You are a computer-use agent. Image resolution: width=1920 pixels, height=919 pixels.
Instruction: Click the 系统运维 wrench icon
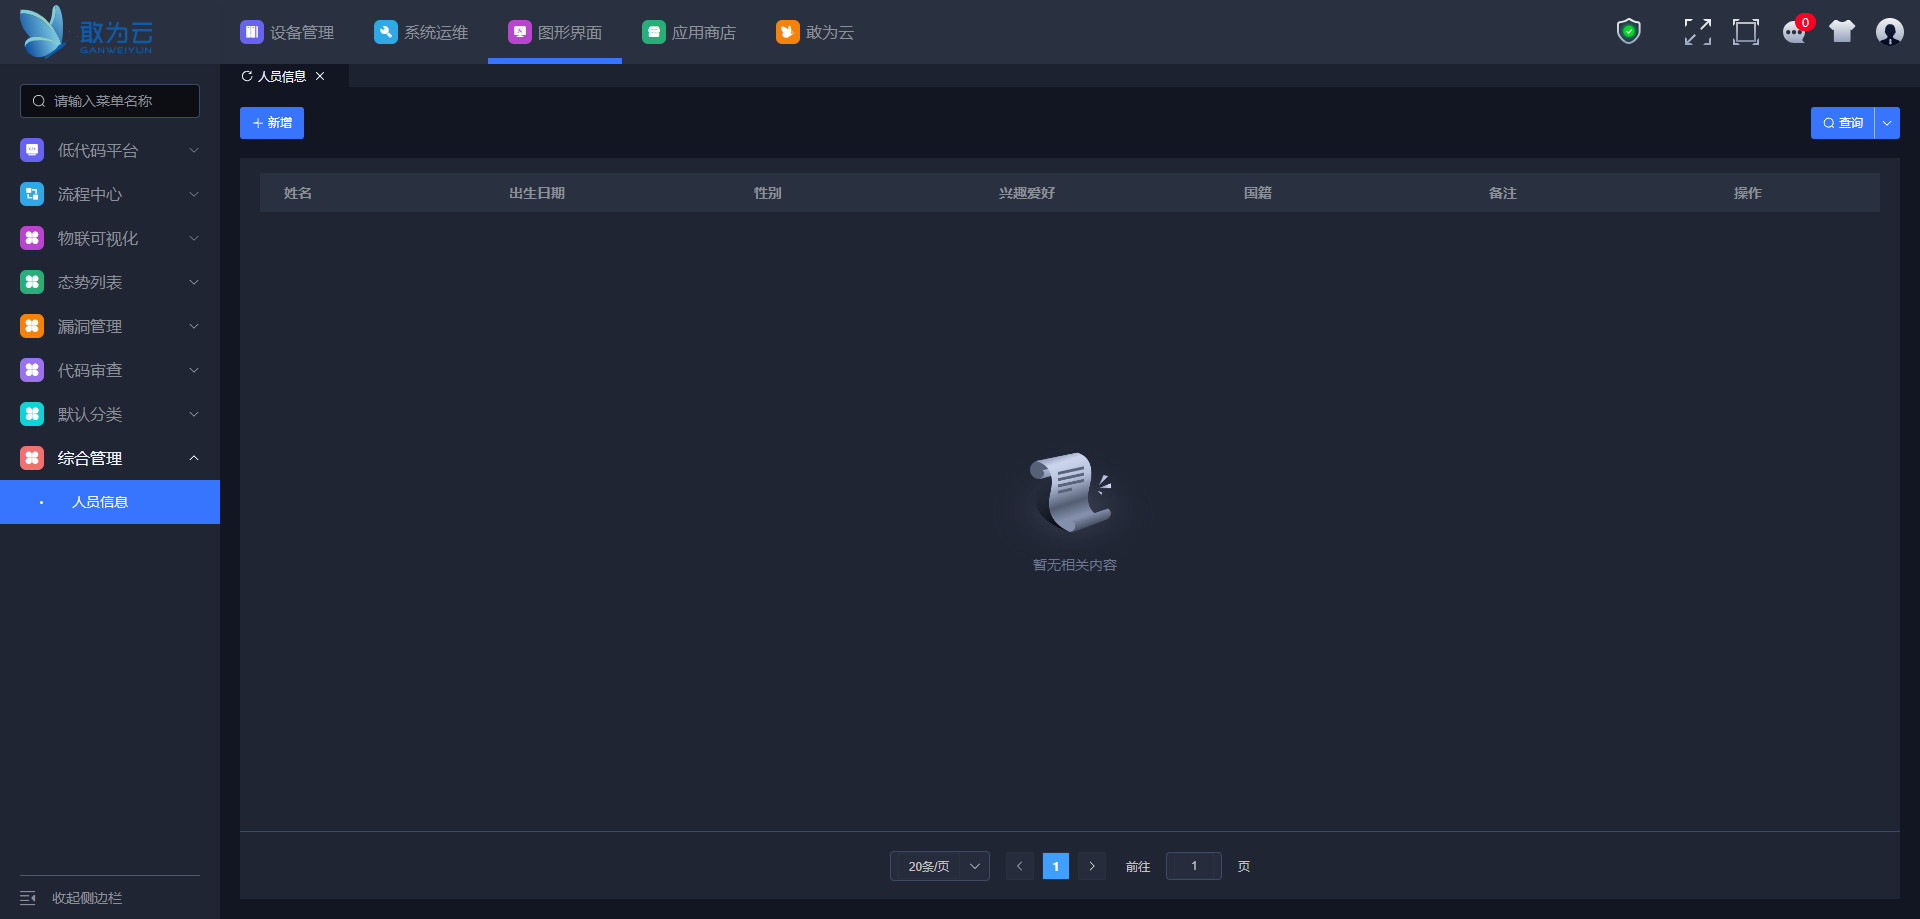386,32
